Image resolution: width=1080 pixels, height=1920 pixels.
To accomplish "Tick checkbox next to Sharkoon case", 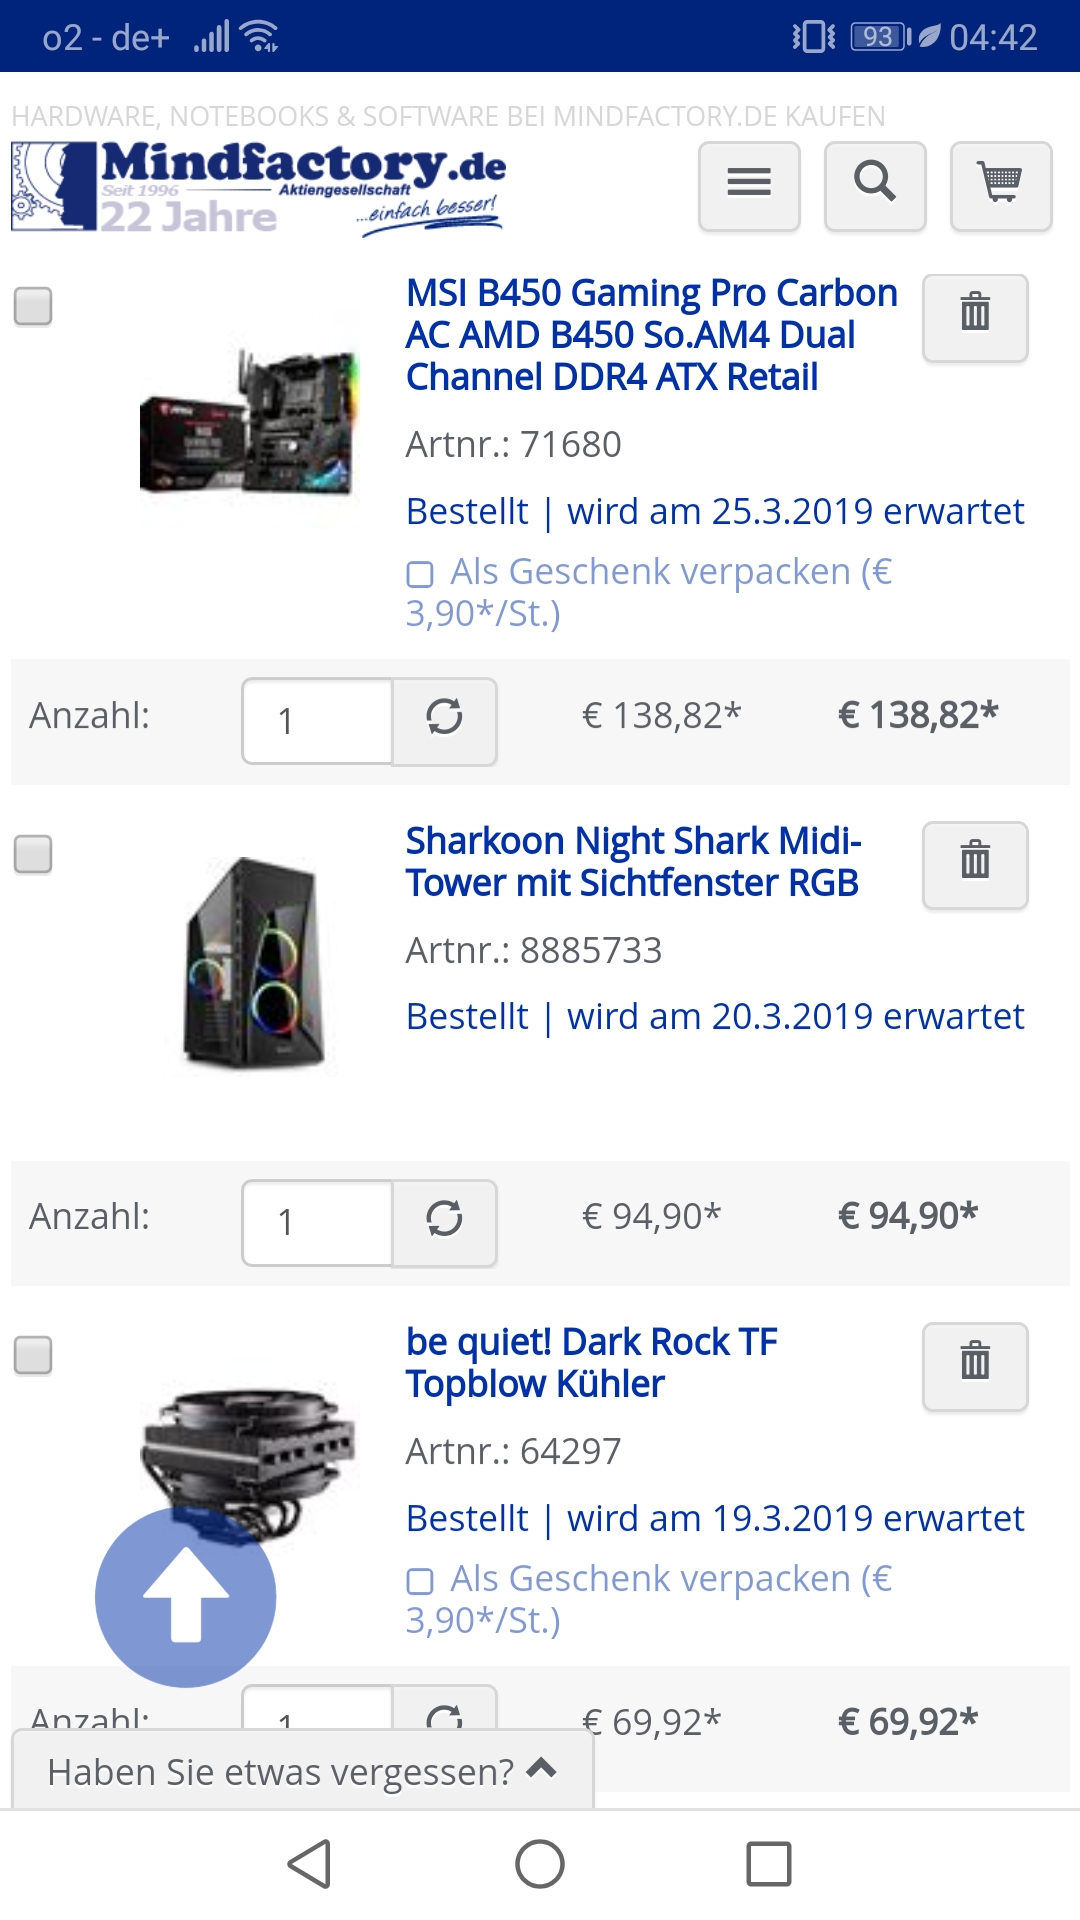I will pyautogui.click(x=33, y=854).
